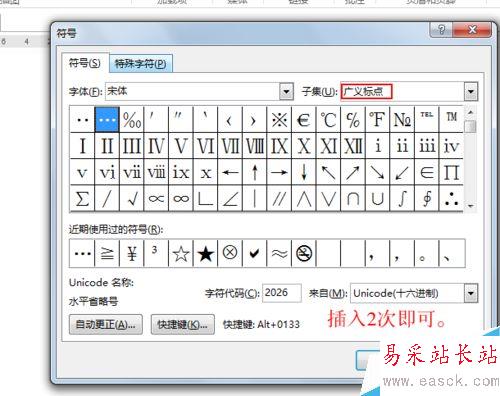Select the summation ∑ symbol
Viewport: 500px width, 396px height.
82,198
